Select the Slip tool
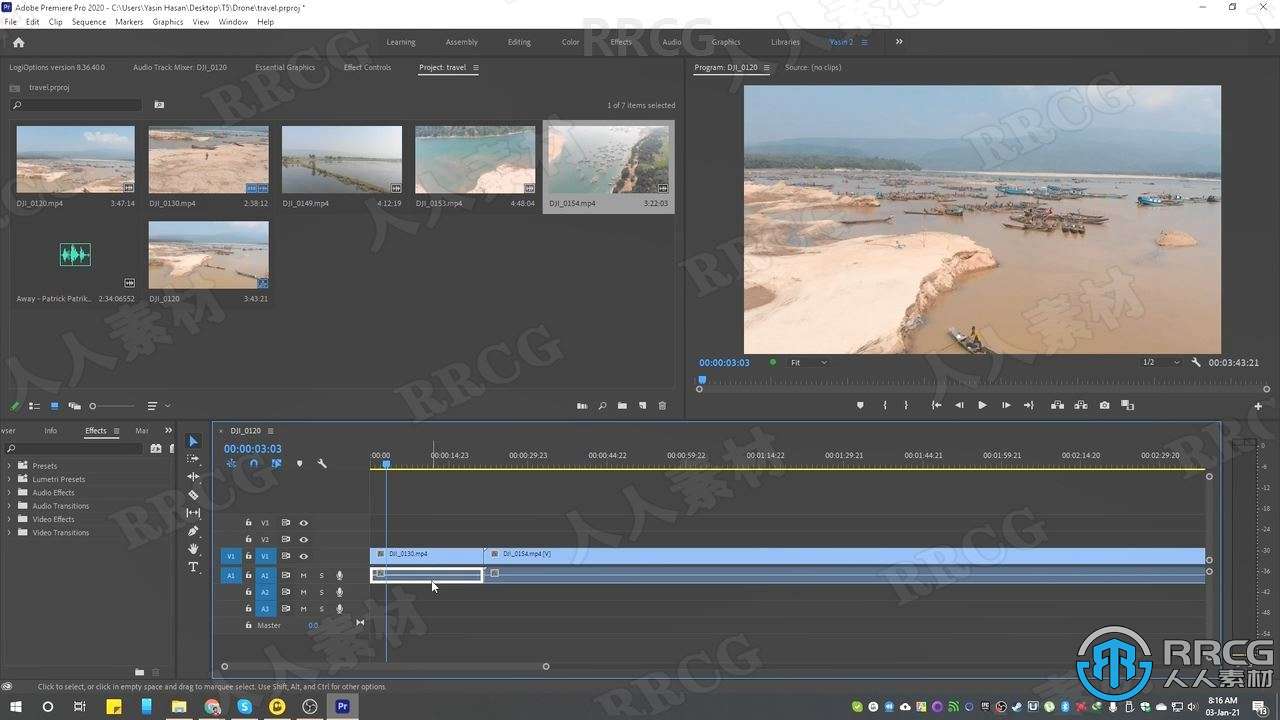This screenshot has width=1280, height=720. (193, 513)
